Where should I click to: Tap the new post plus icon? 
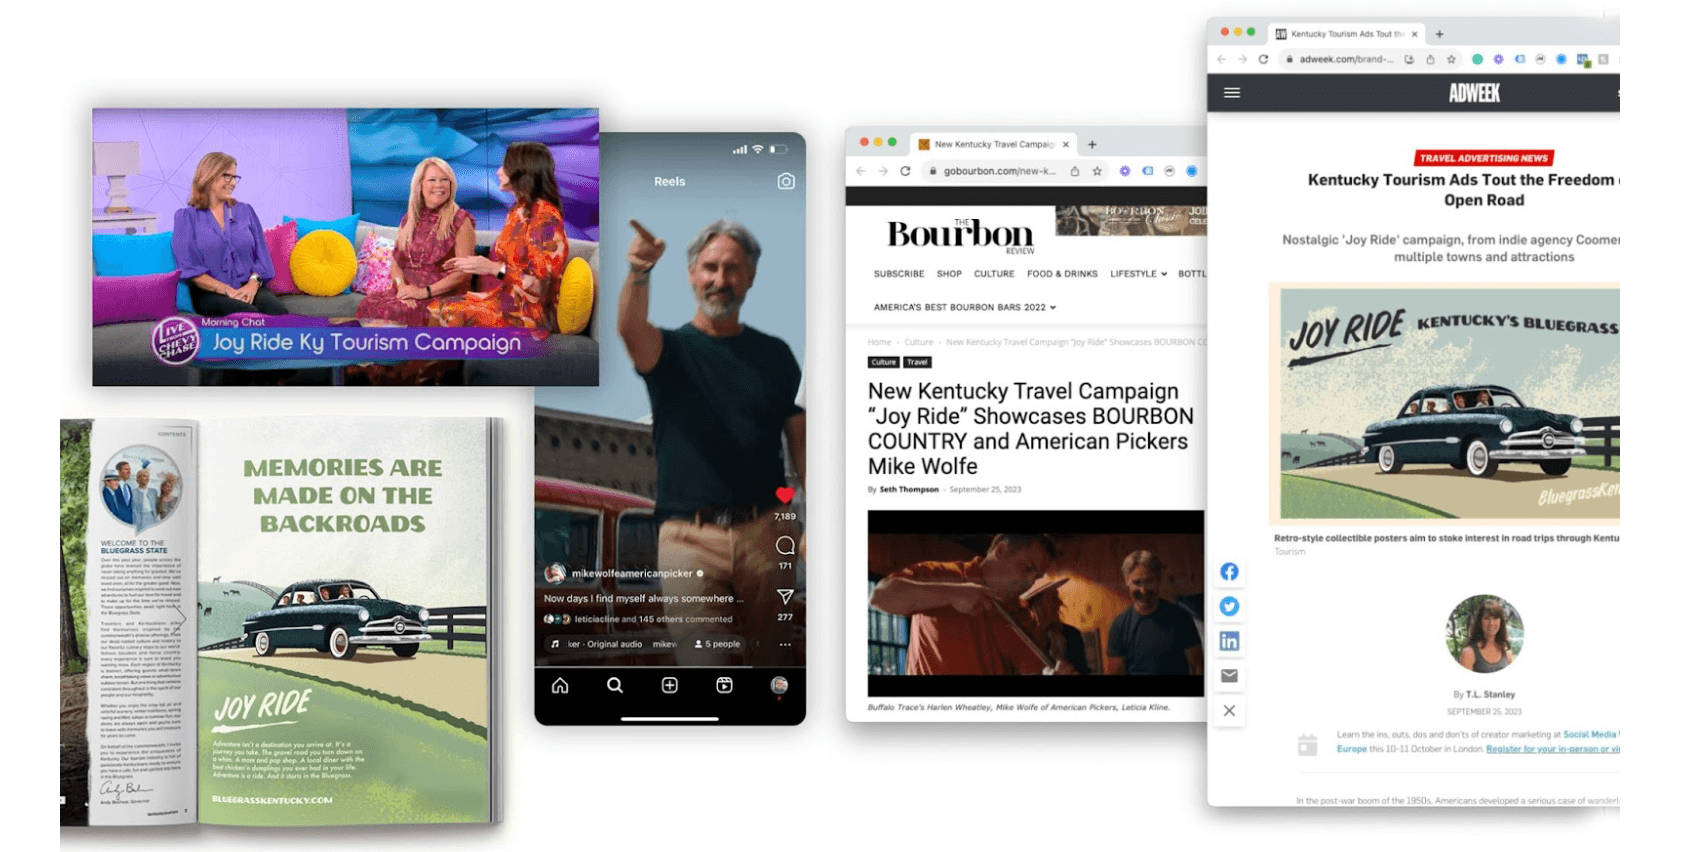[x=670, y=685]
